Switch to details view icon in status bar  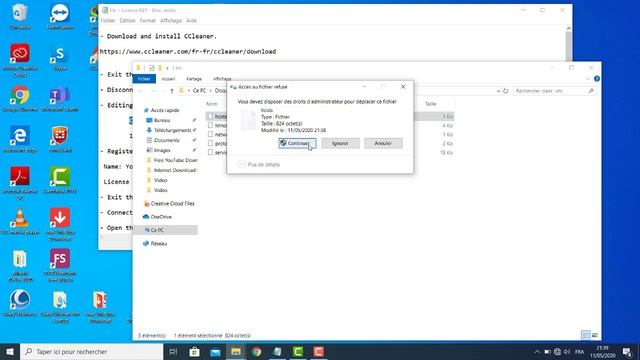[x=586, y=336]
